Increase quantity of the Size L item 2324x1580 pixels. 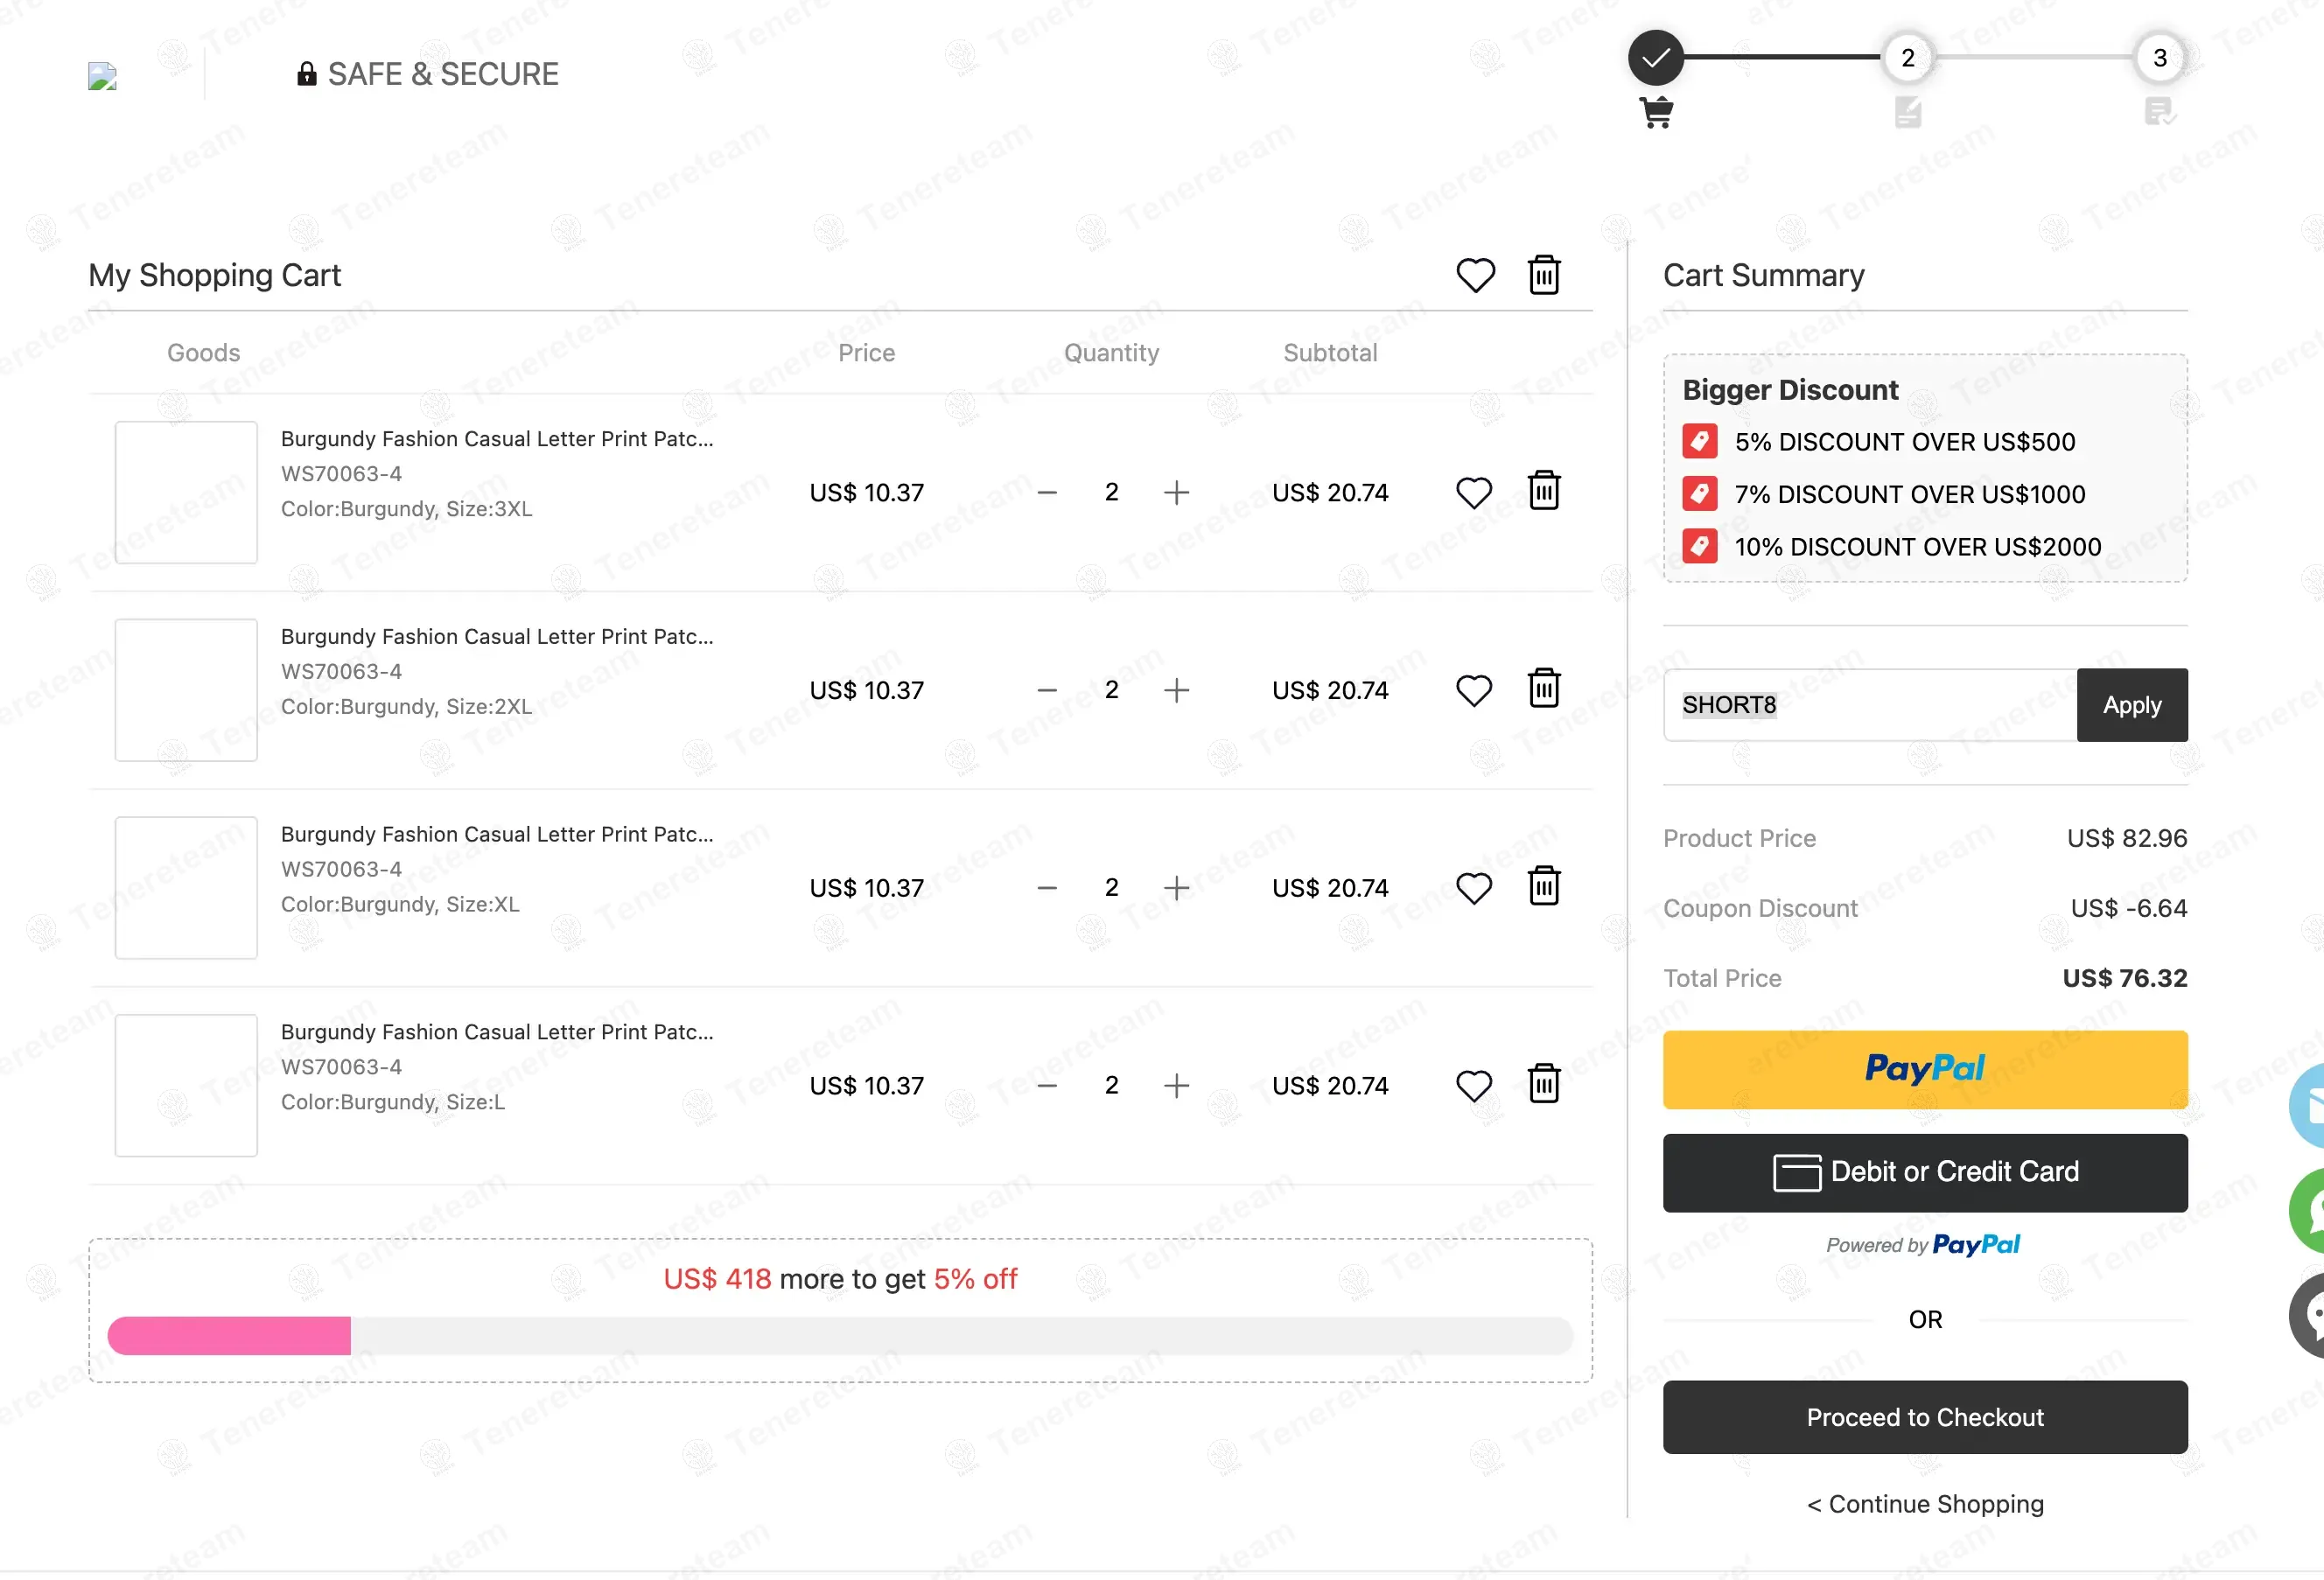(x=1177, y=1085)
